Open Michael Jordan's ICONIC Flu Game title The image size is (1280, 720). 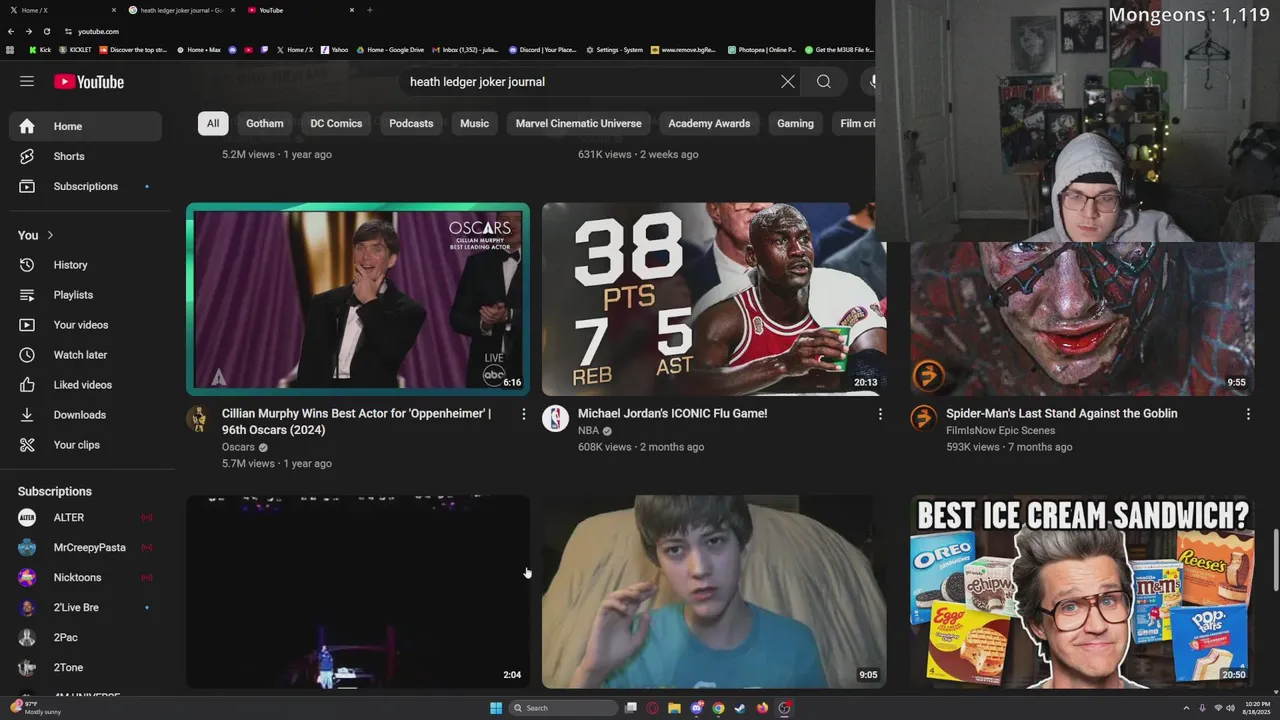click(x=672, y=414)
